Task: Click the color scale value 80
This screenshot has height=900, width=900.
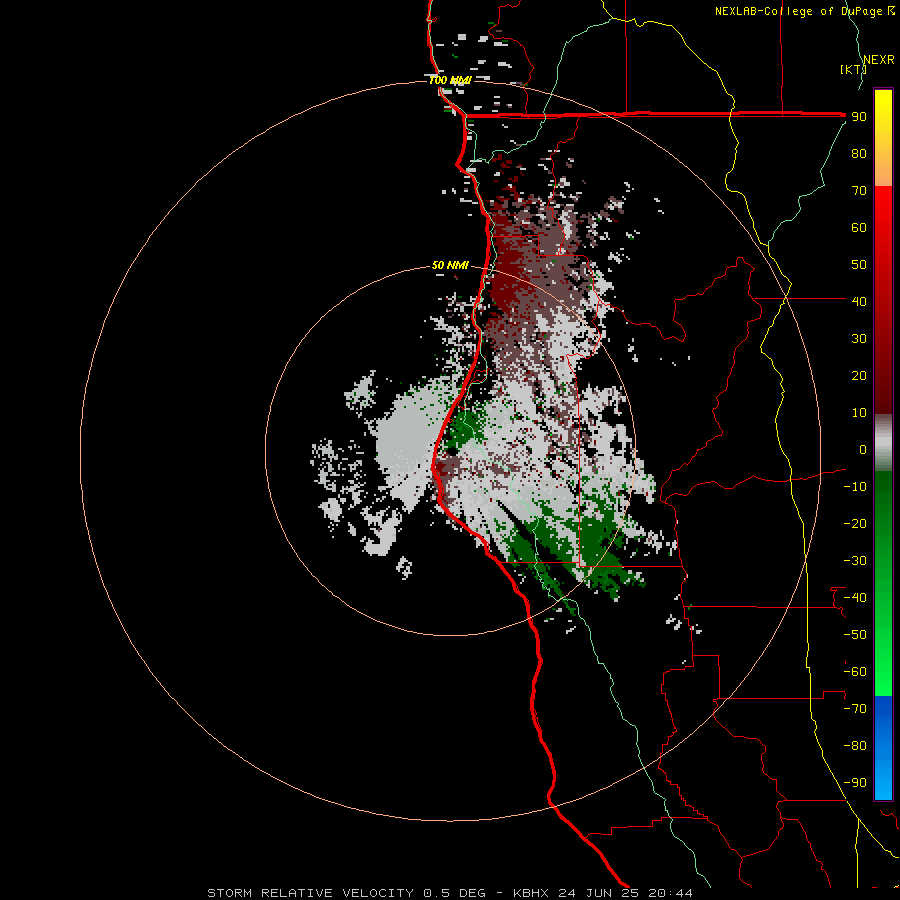Action: pos(859,153)
